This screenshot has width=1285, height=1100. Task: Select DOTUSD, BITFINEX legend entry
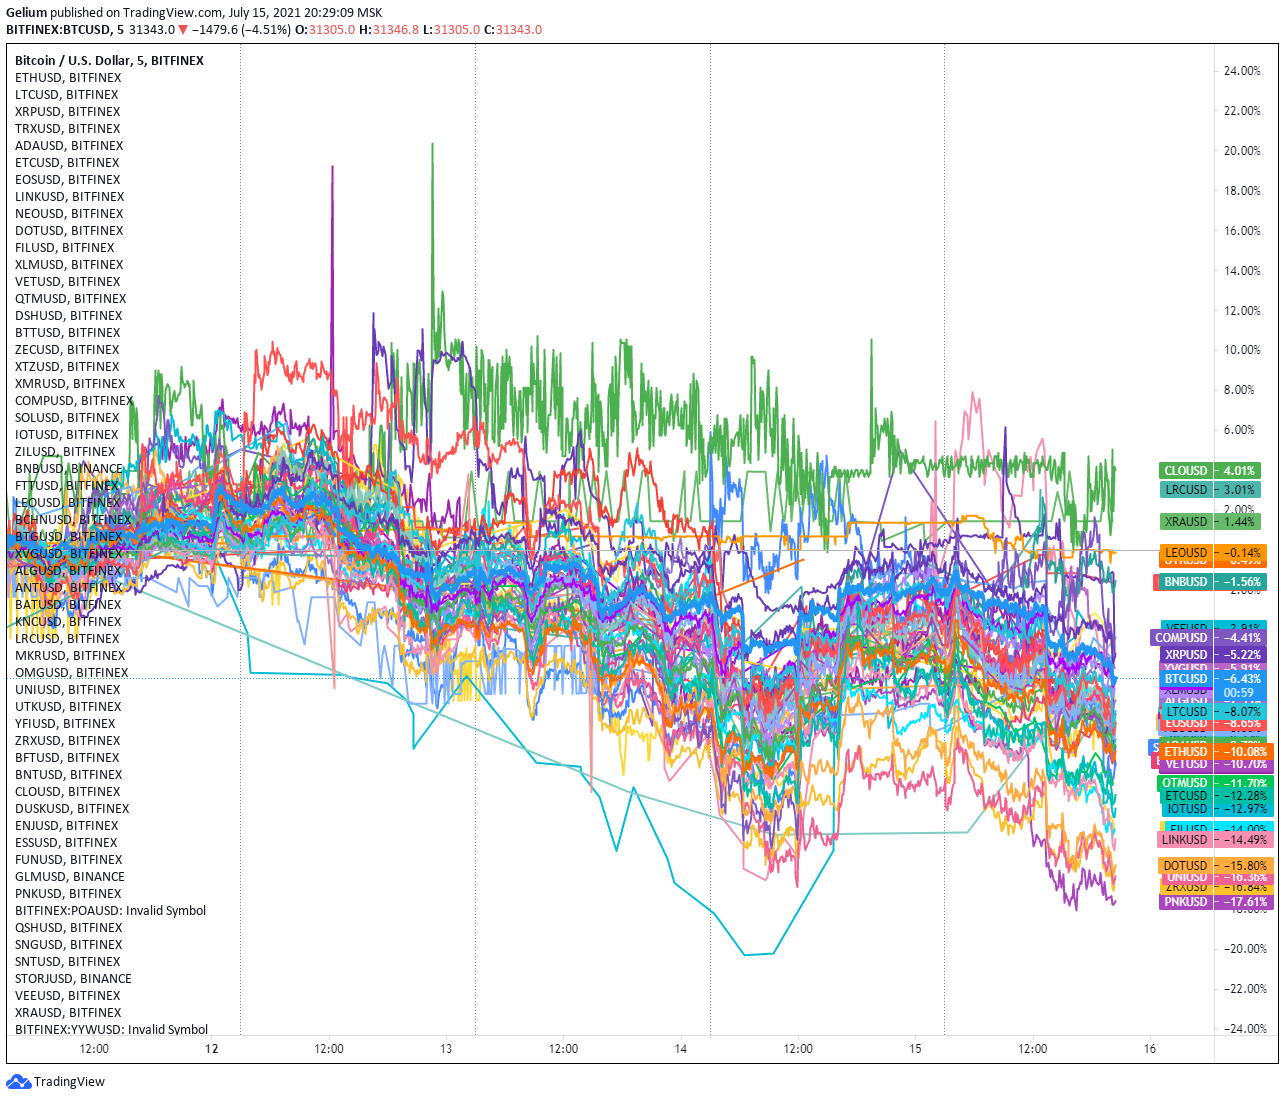pyautogui.click(x=69, y=231)
